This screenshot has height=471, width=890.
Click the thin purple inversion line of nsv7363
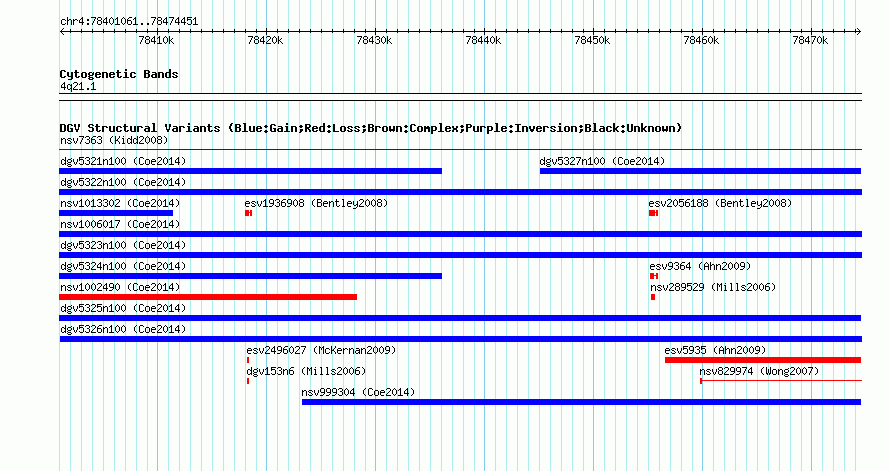click(x=460, y=150)
